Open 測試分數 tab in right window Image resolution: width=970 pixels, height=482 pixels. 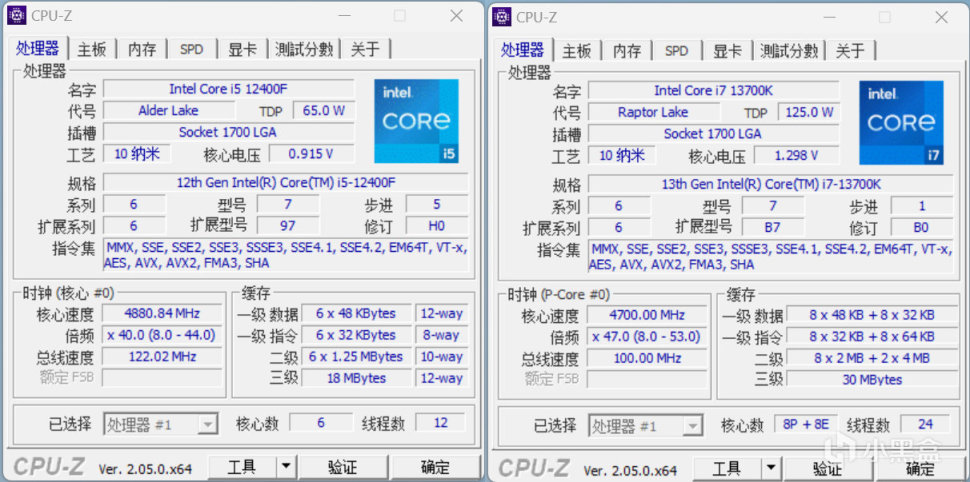tap(789, 51)
